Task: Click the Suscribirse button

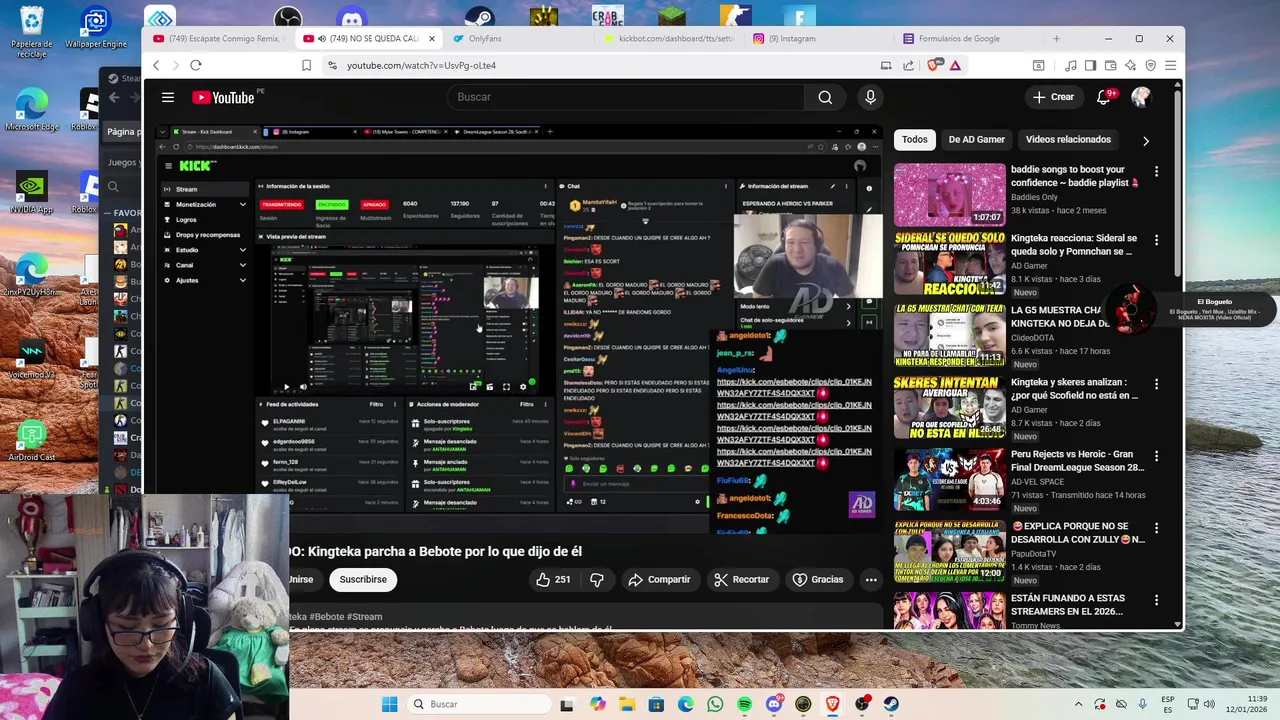Action: coord(363,579)
